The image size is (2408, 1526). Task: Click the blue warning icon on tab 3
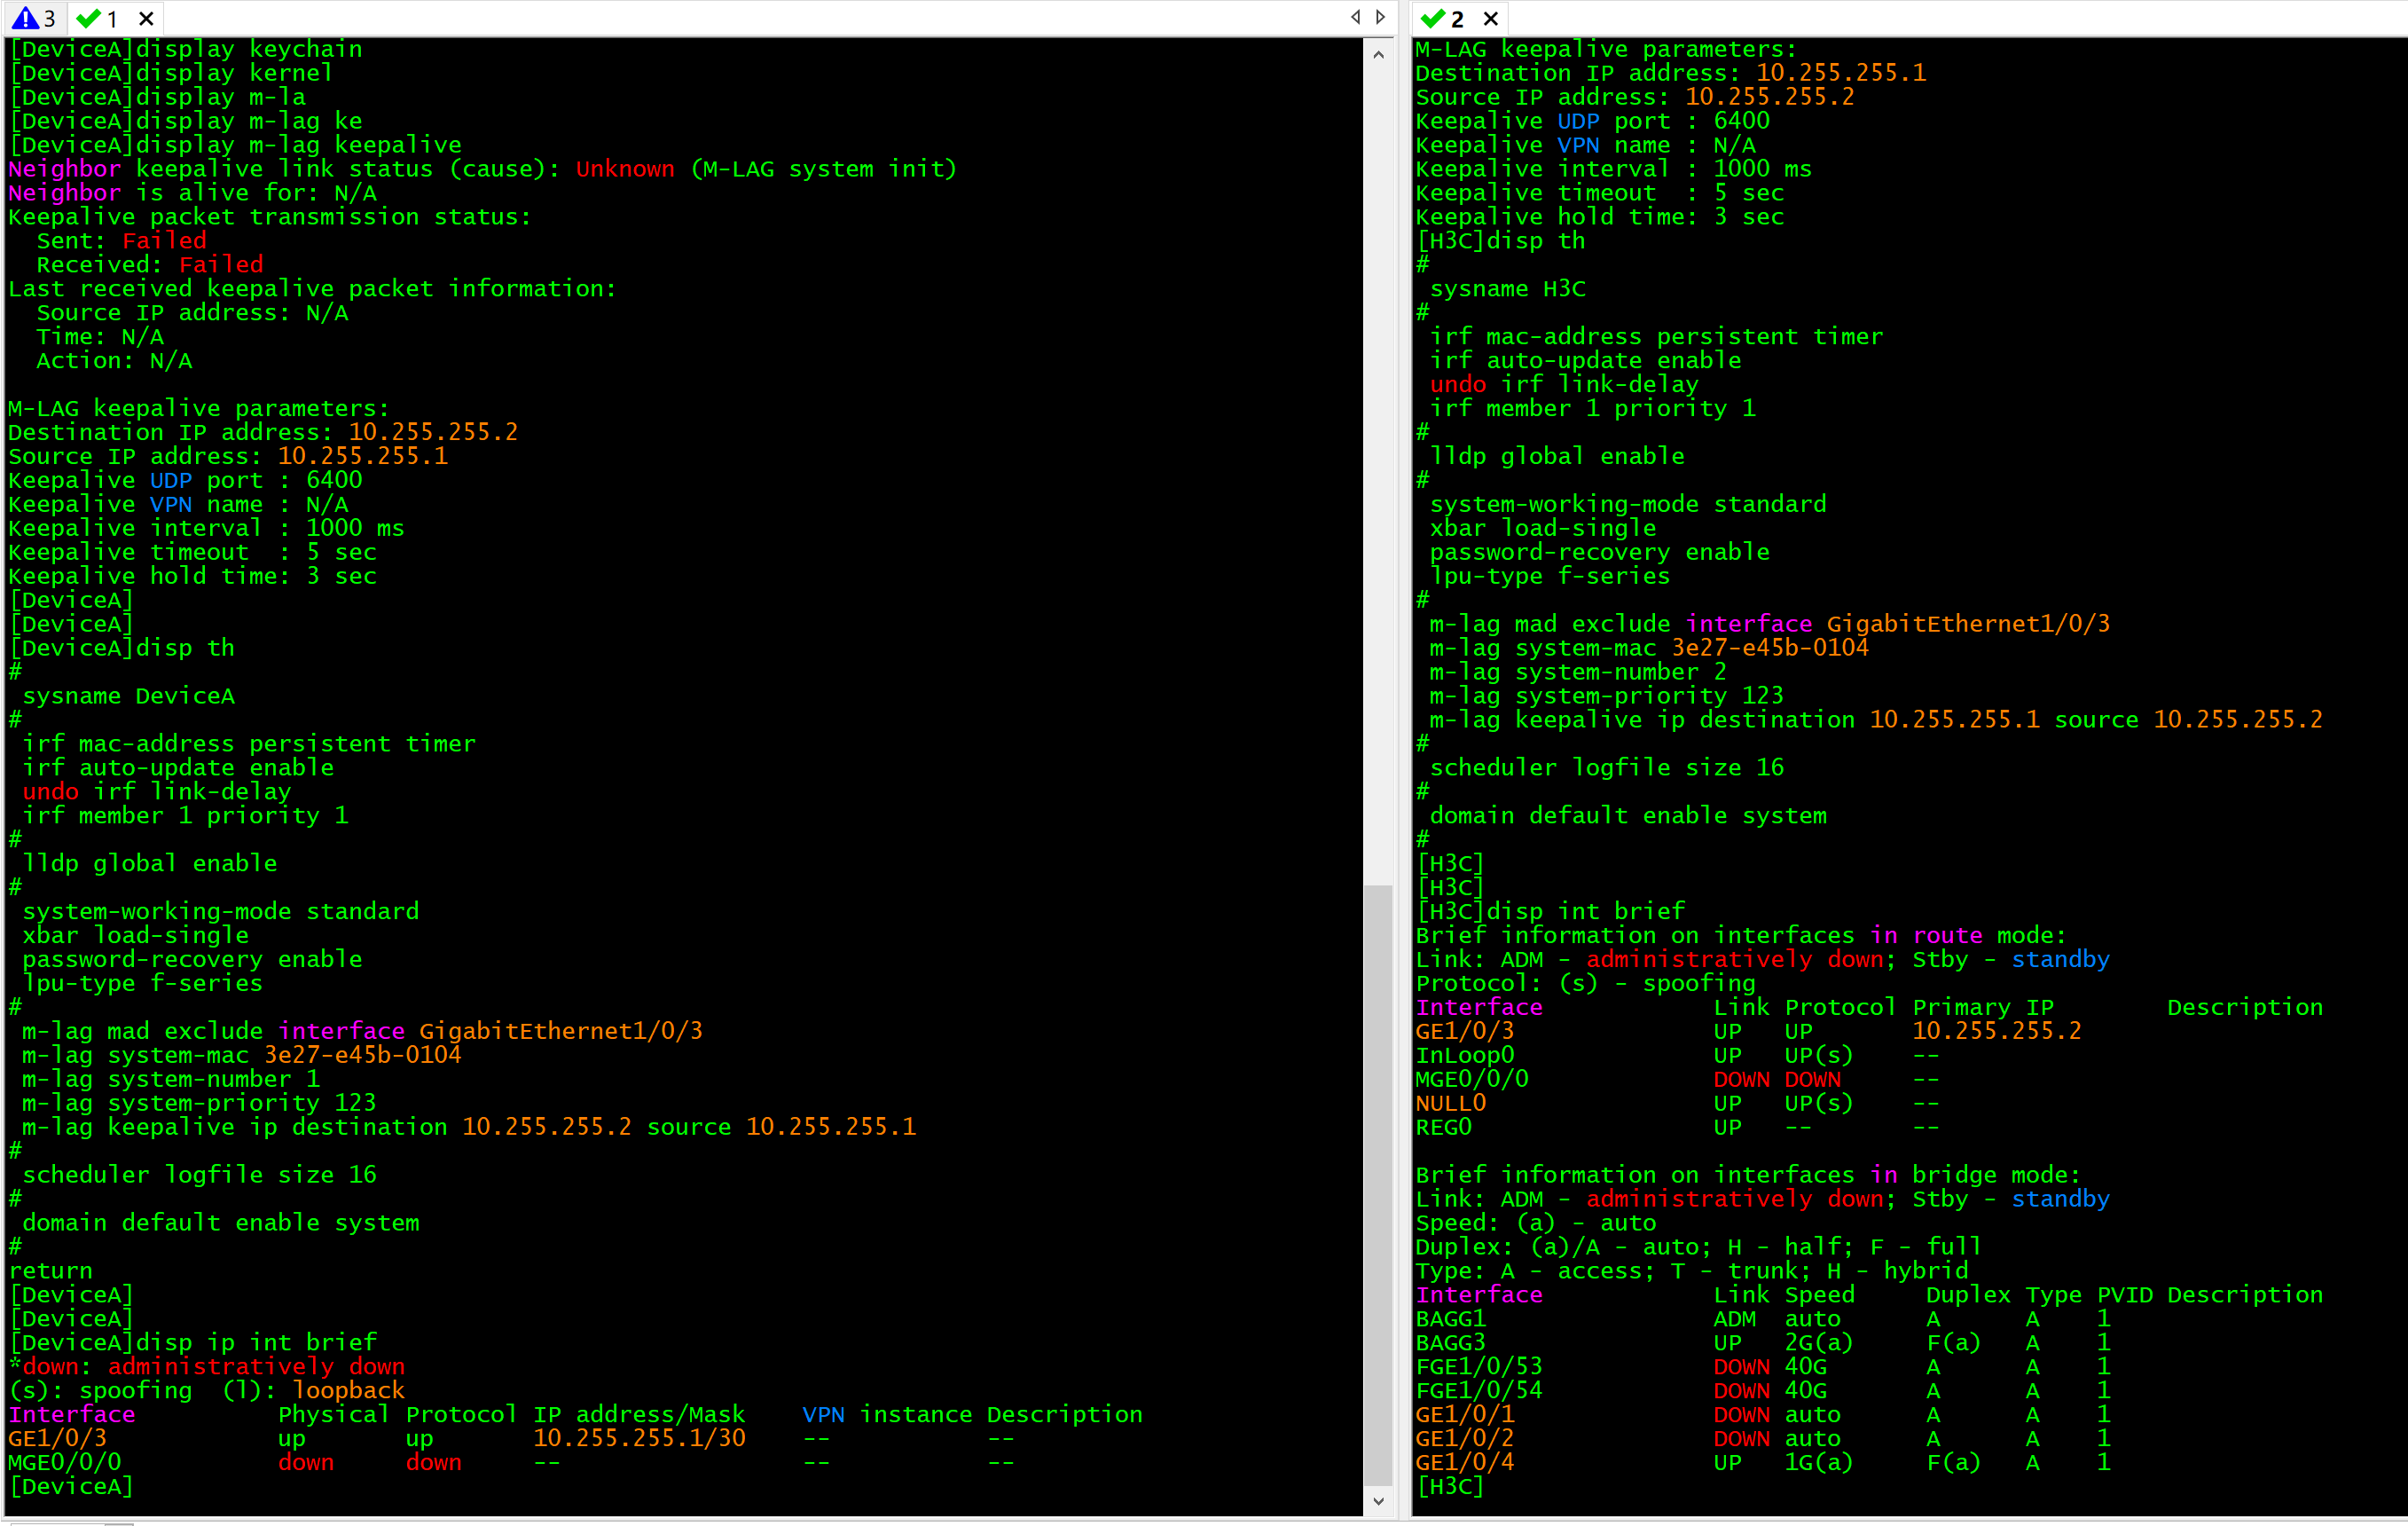(x=24, y=18)
